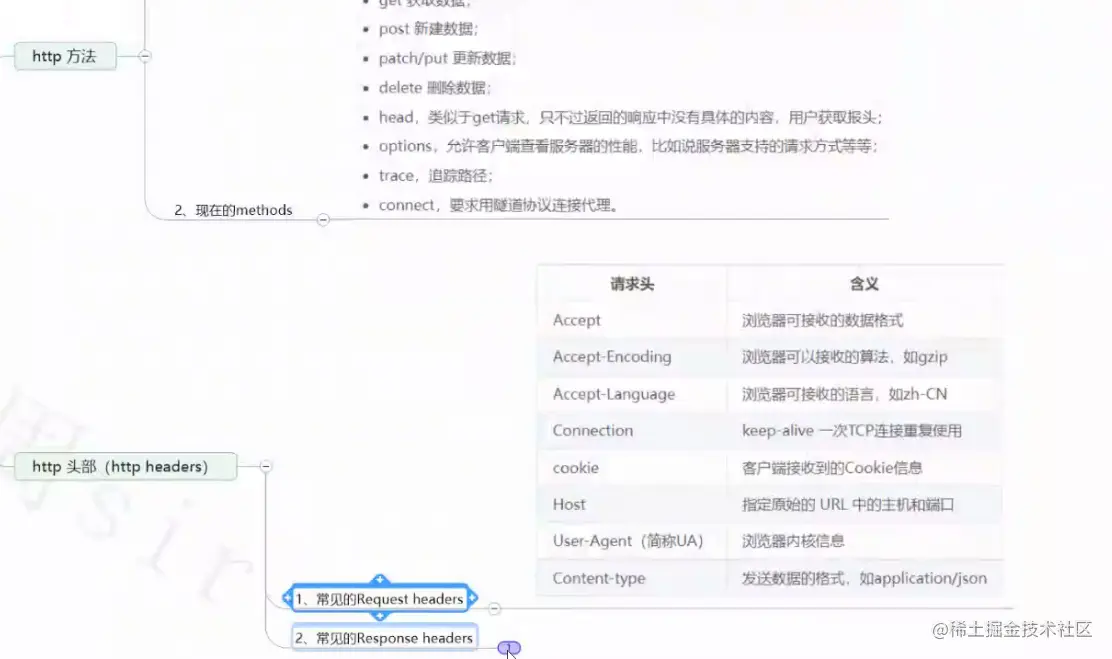Click the User-Agent（简称UA）table cell

click(x=632, y=541)
